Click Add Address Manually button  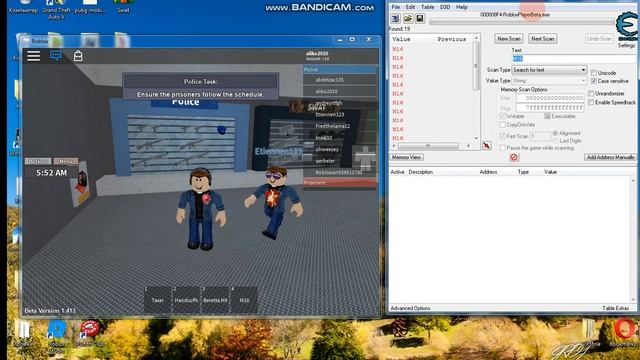click(610, 157)
